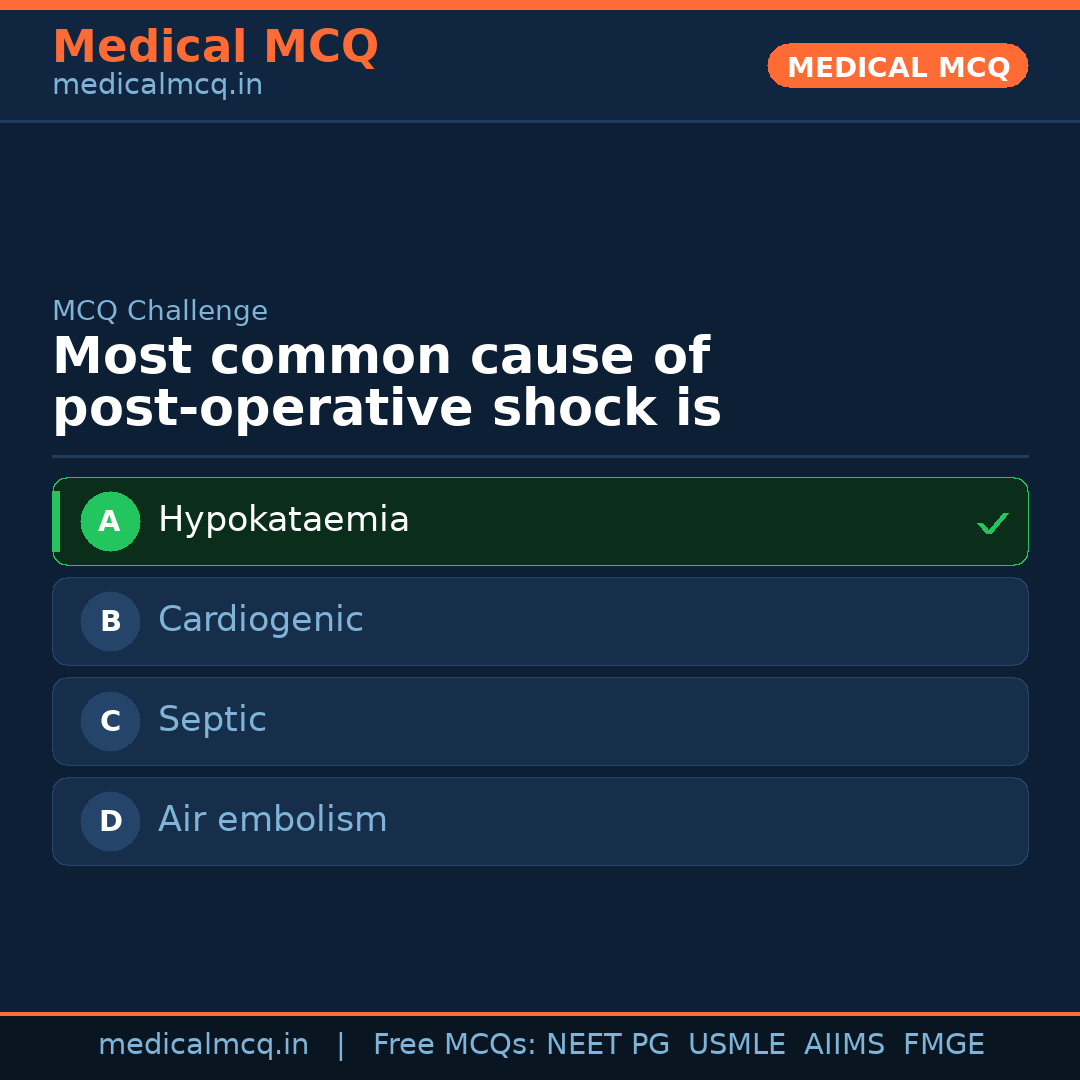
Task: Click the post-operative shock question heading
Action: tap(386, 383)
